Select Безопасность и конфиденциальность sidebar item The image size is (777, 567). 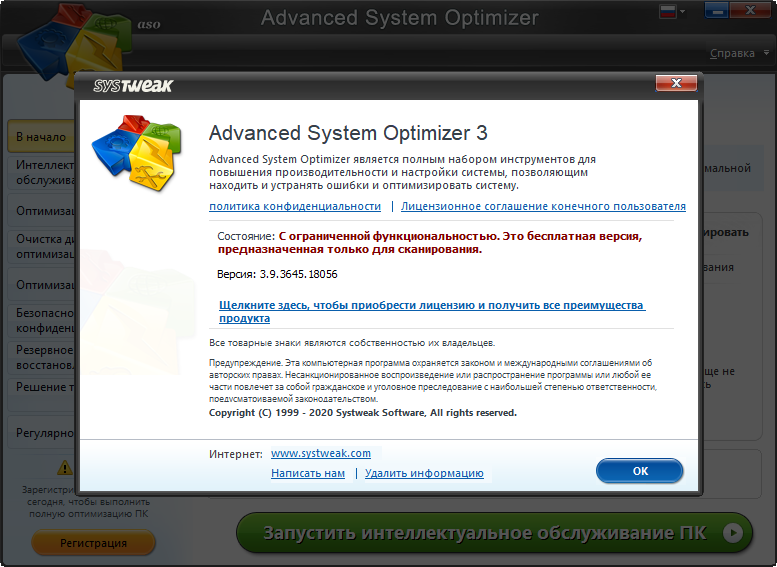[42, 321]
